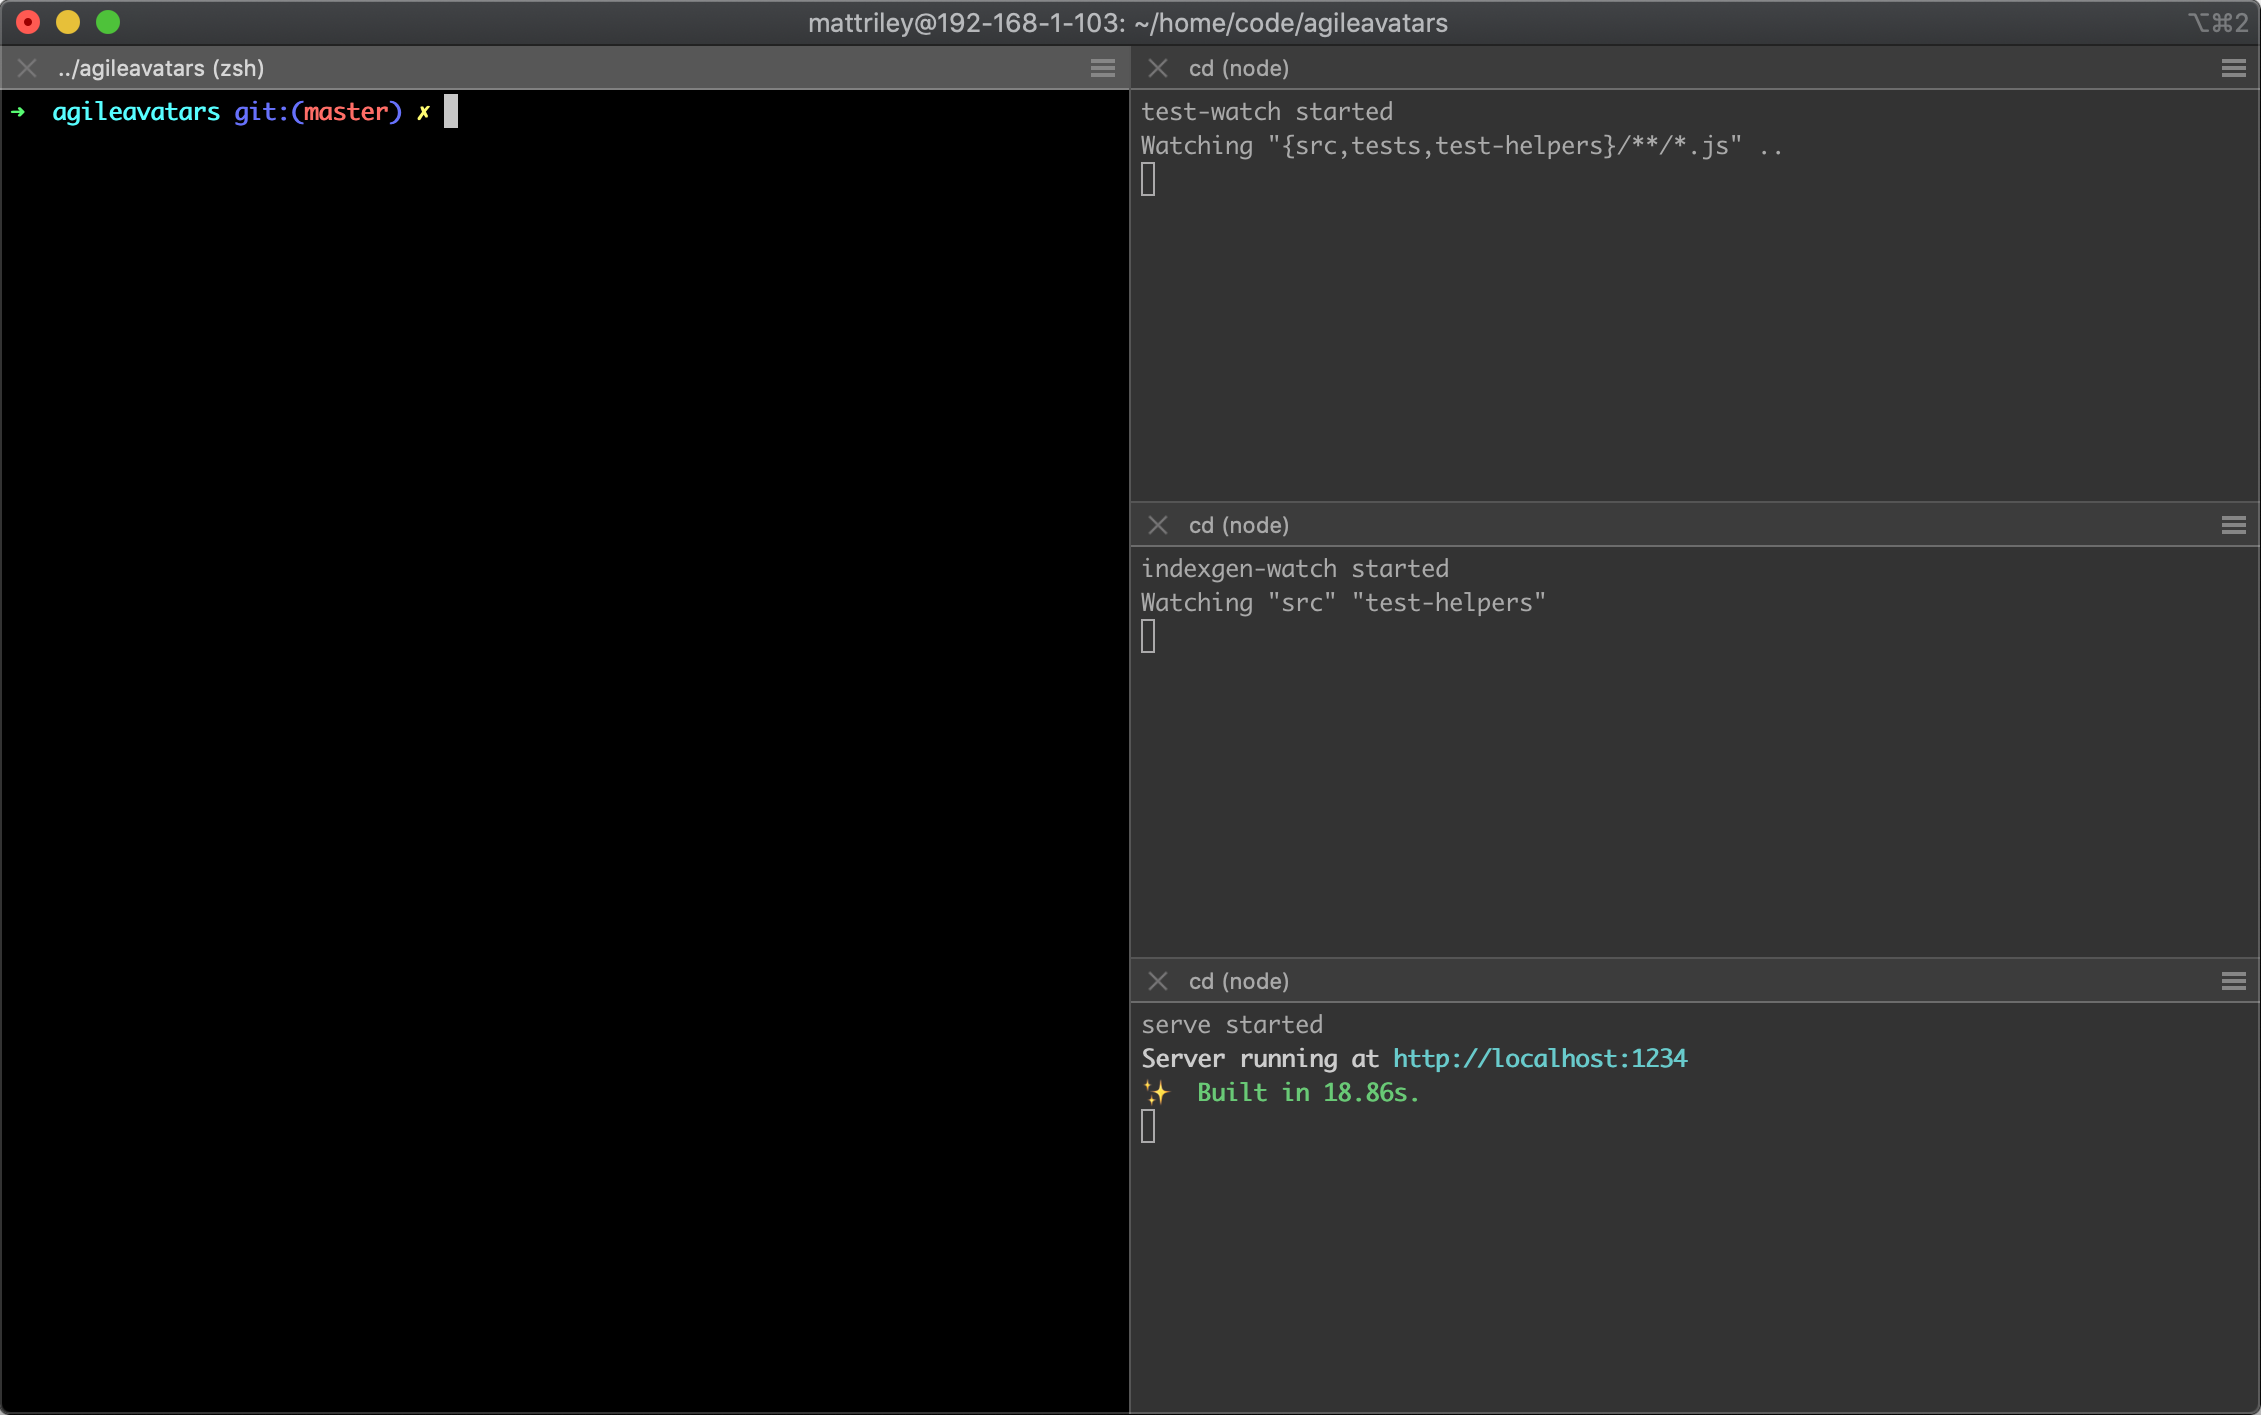2261x1415 pixels.
Task: Open hamburger menu of test-watch pane
Action: tap(2233, 68)
